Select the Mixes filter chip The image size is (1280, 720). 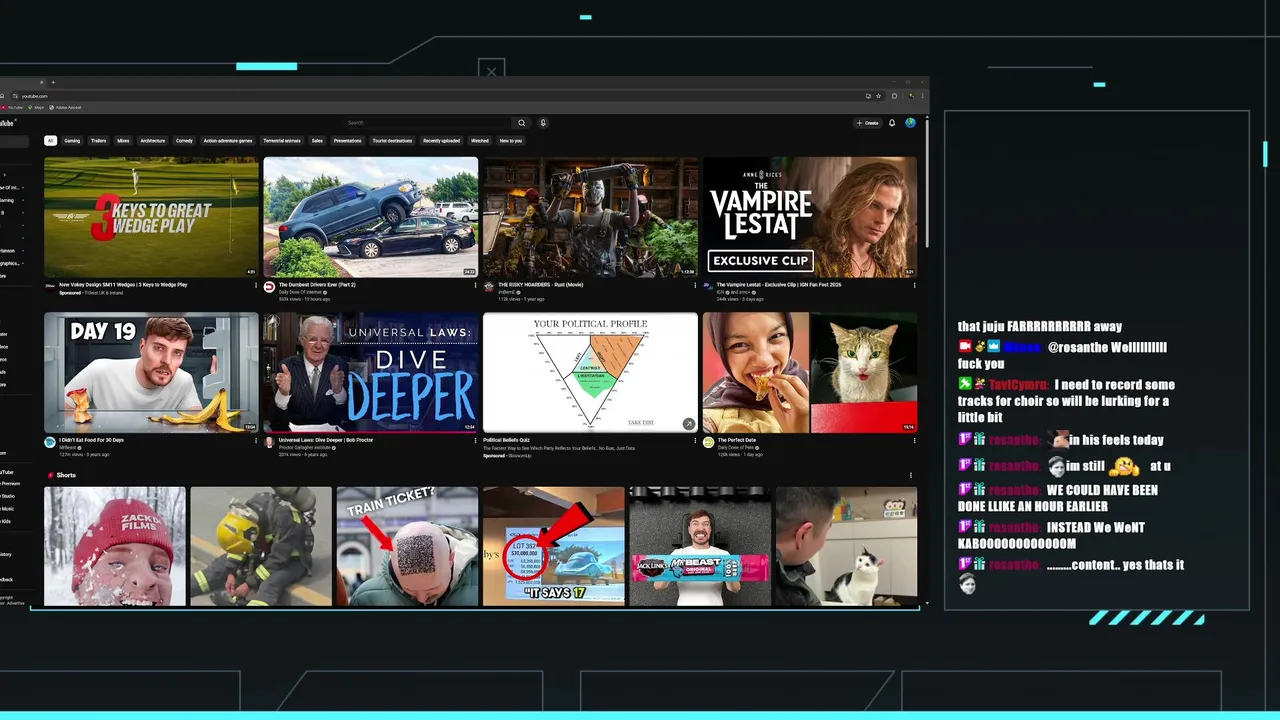point(123,141)
